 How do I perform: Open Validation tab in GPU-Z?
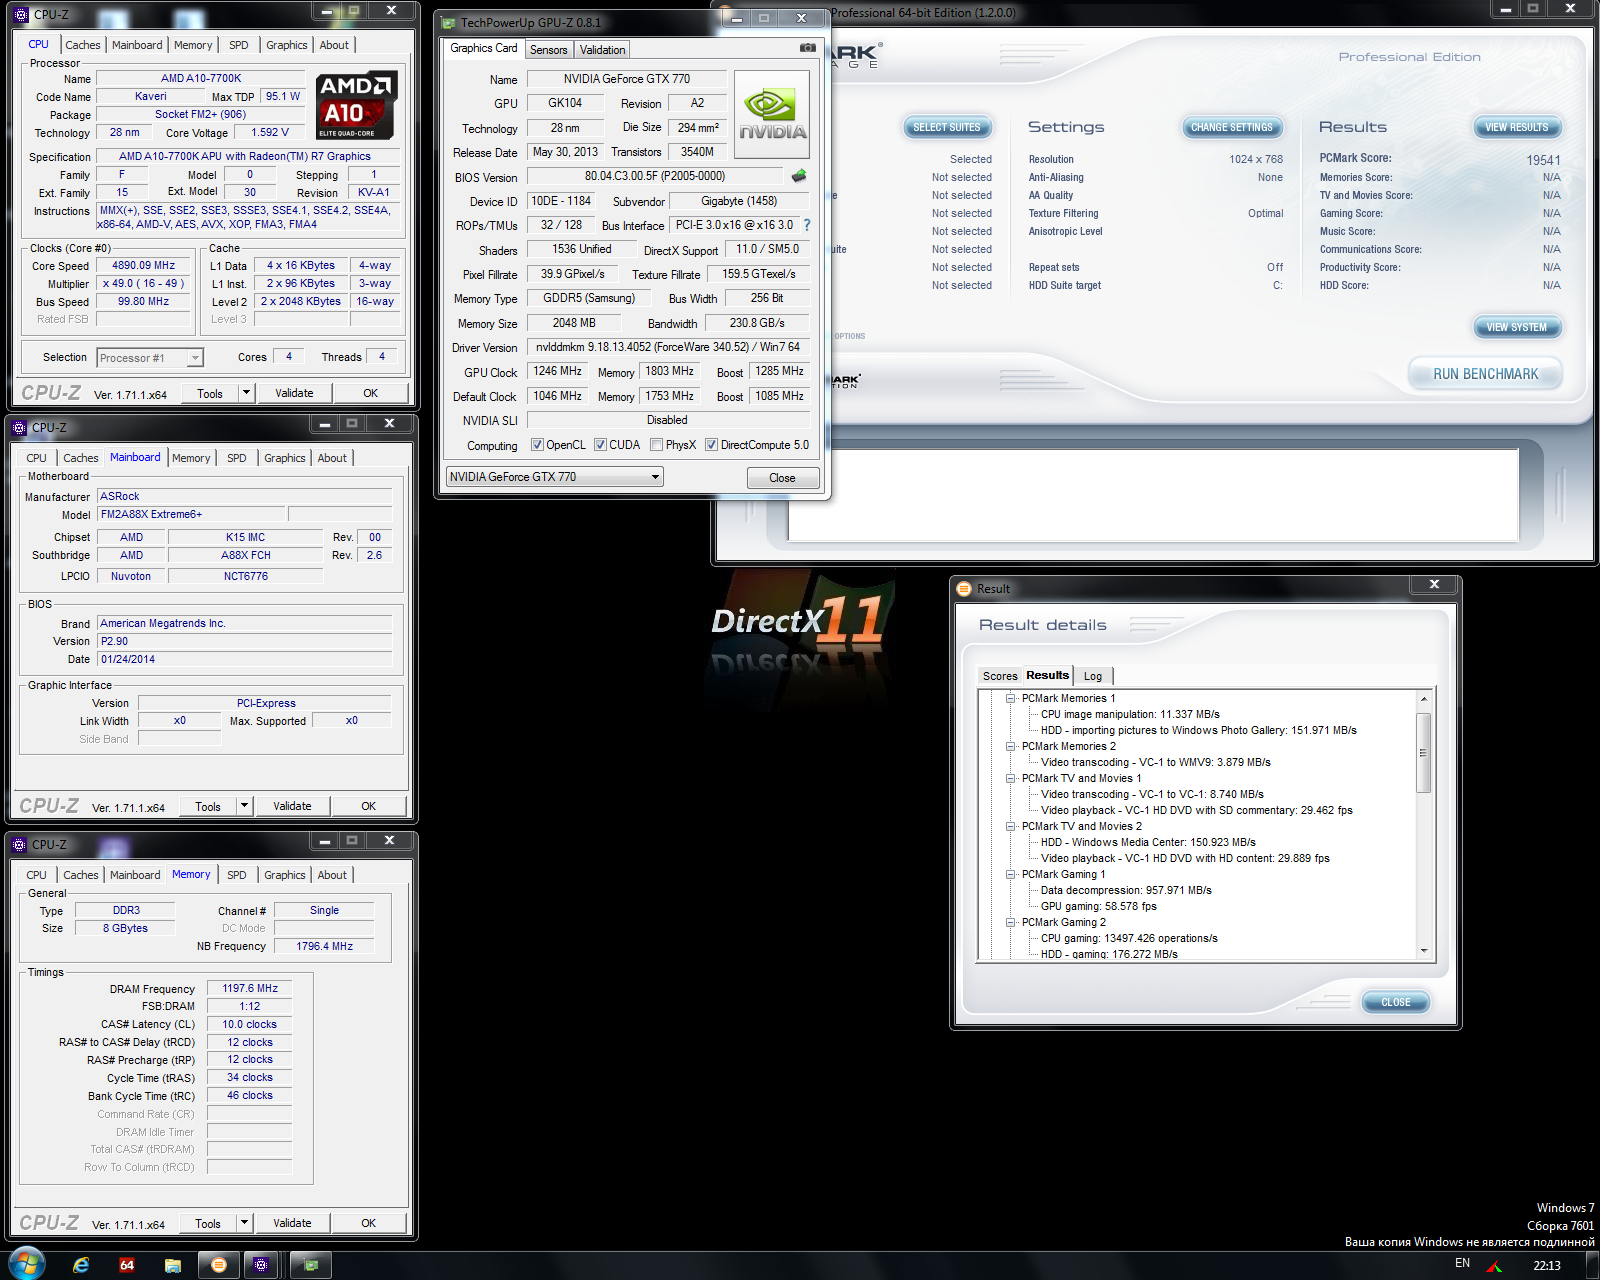[x=603, y=50]
